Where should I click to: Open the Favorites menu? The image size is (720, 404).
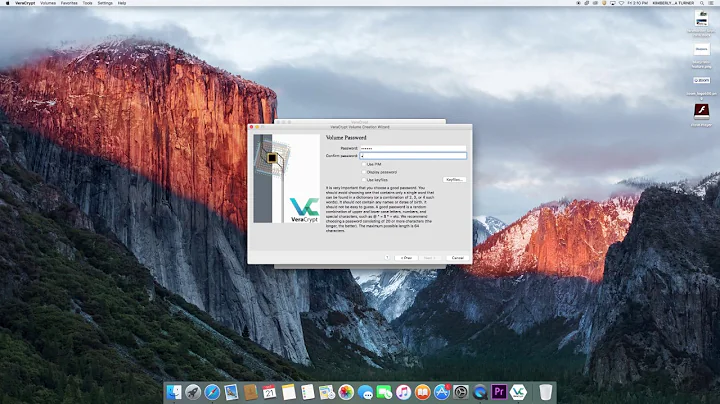pos(69,4)
